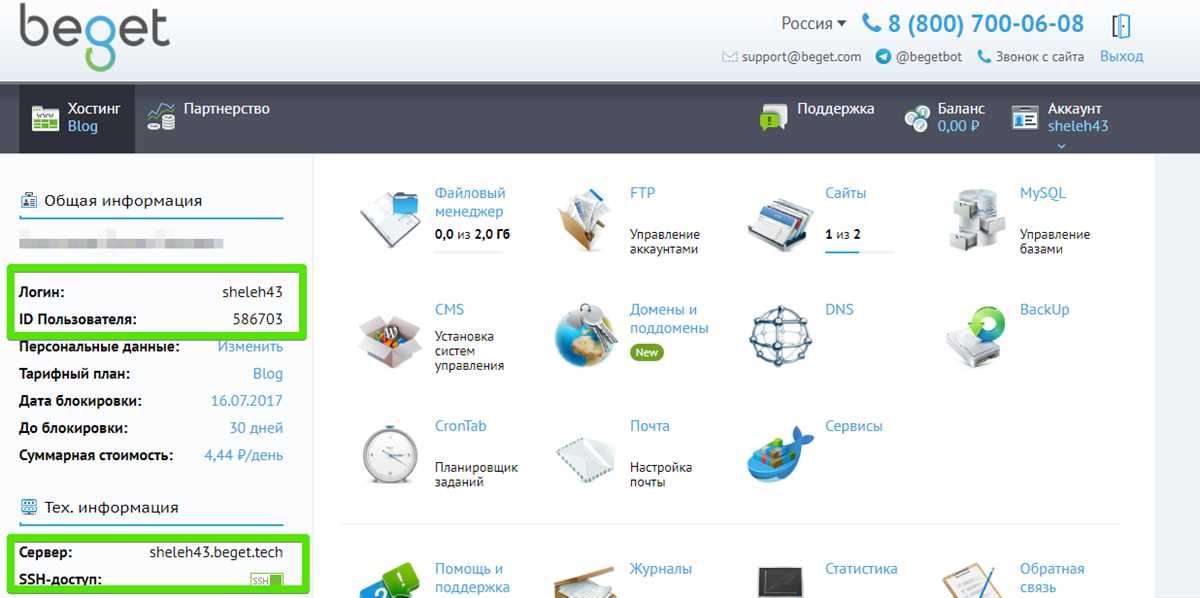
Task: Open the Domains and subdomains globe icon
Action: tap(586, 336)
